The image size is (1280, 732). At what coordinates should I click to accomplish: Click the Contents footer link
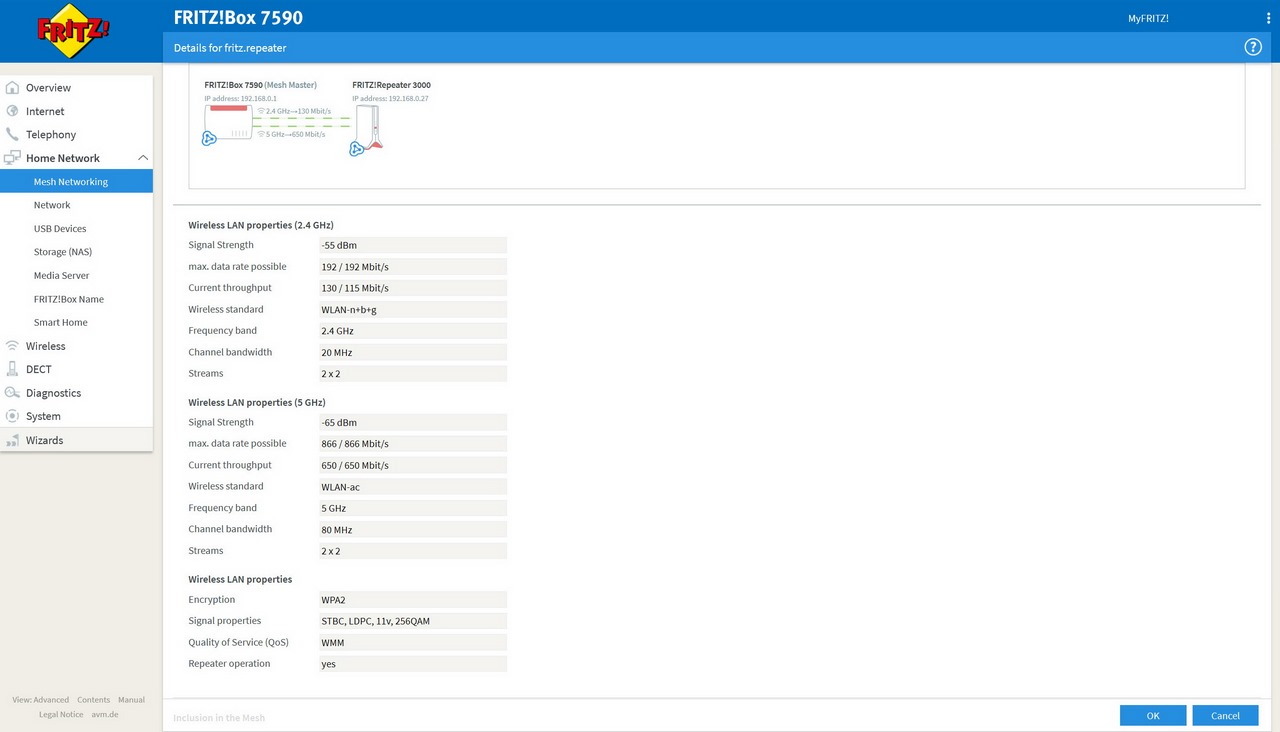(x=93, y=700)
